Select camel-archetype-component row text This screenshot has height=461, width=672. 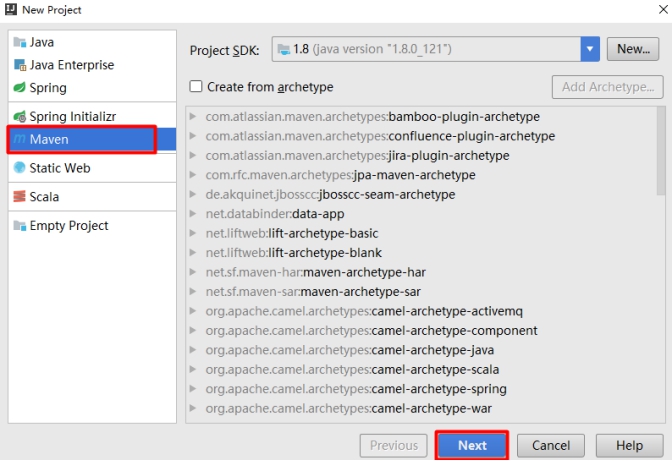coord(371,331)
